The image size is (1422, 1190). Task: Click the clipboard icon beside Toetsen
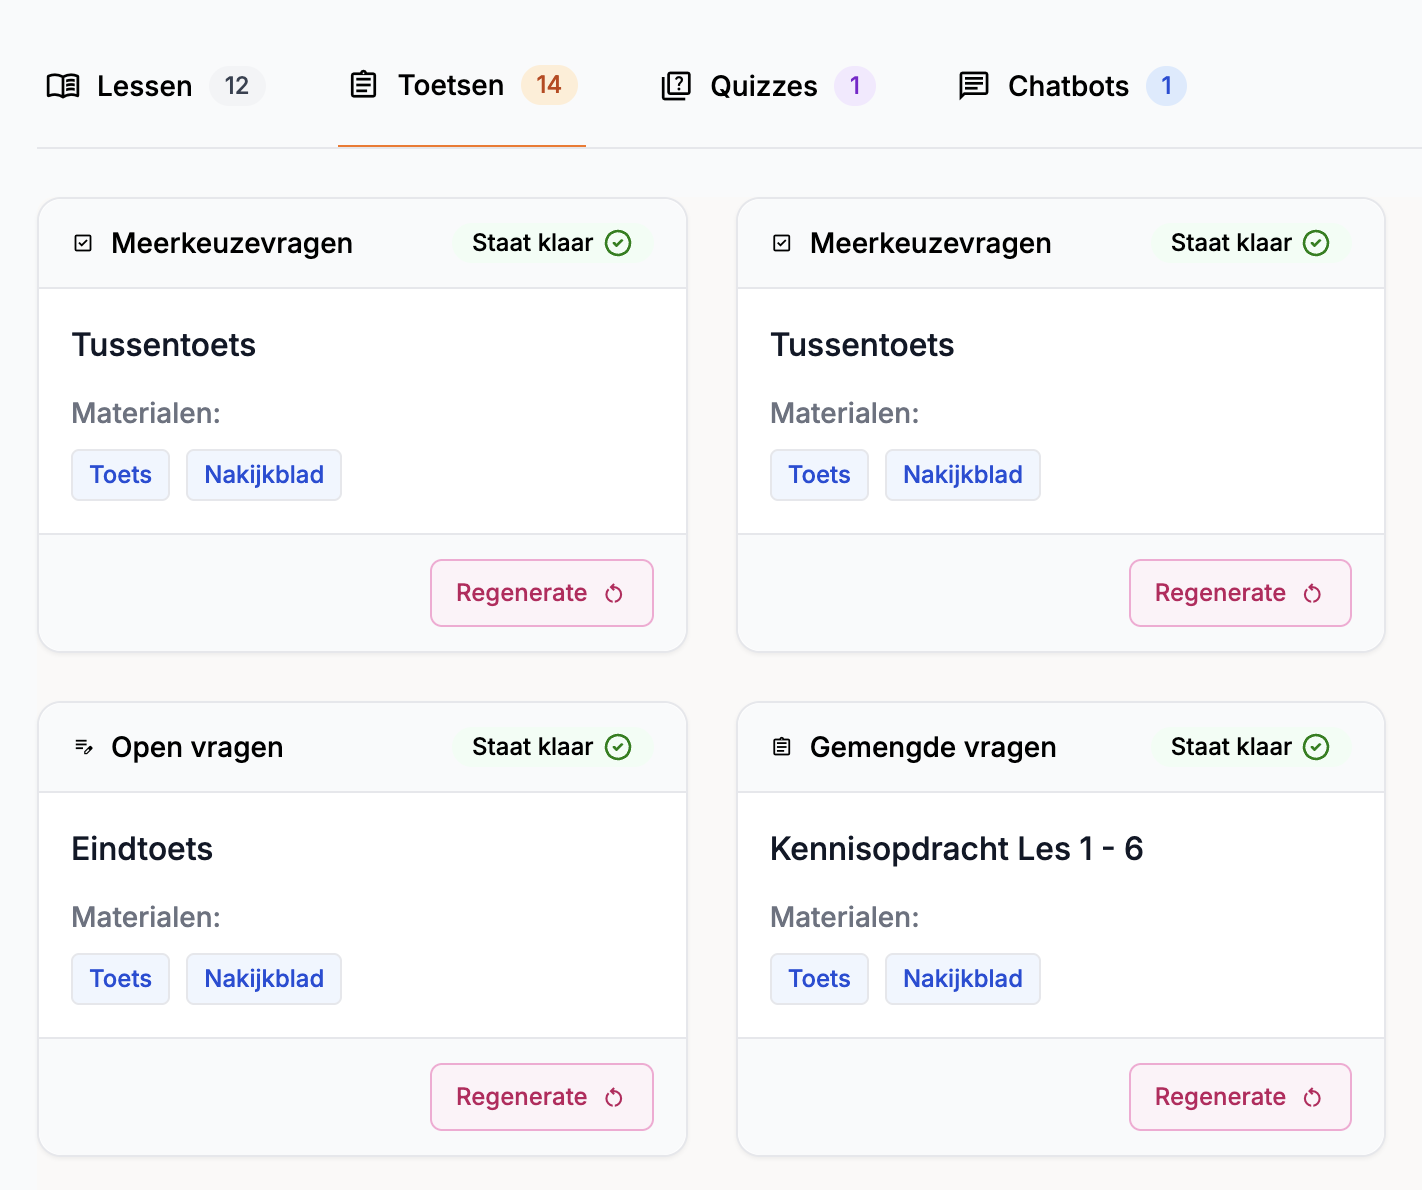364,85
